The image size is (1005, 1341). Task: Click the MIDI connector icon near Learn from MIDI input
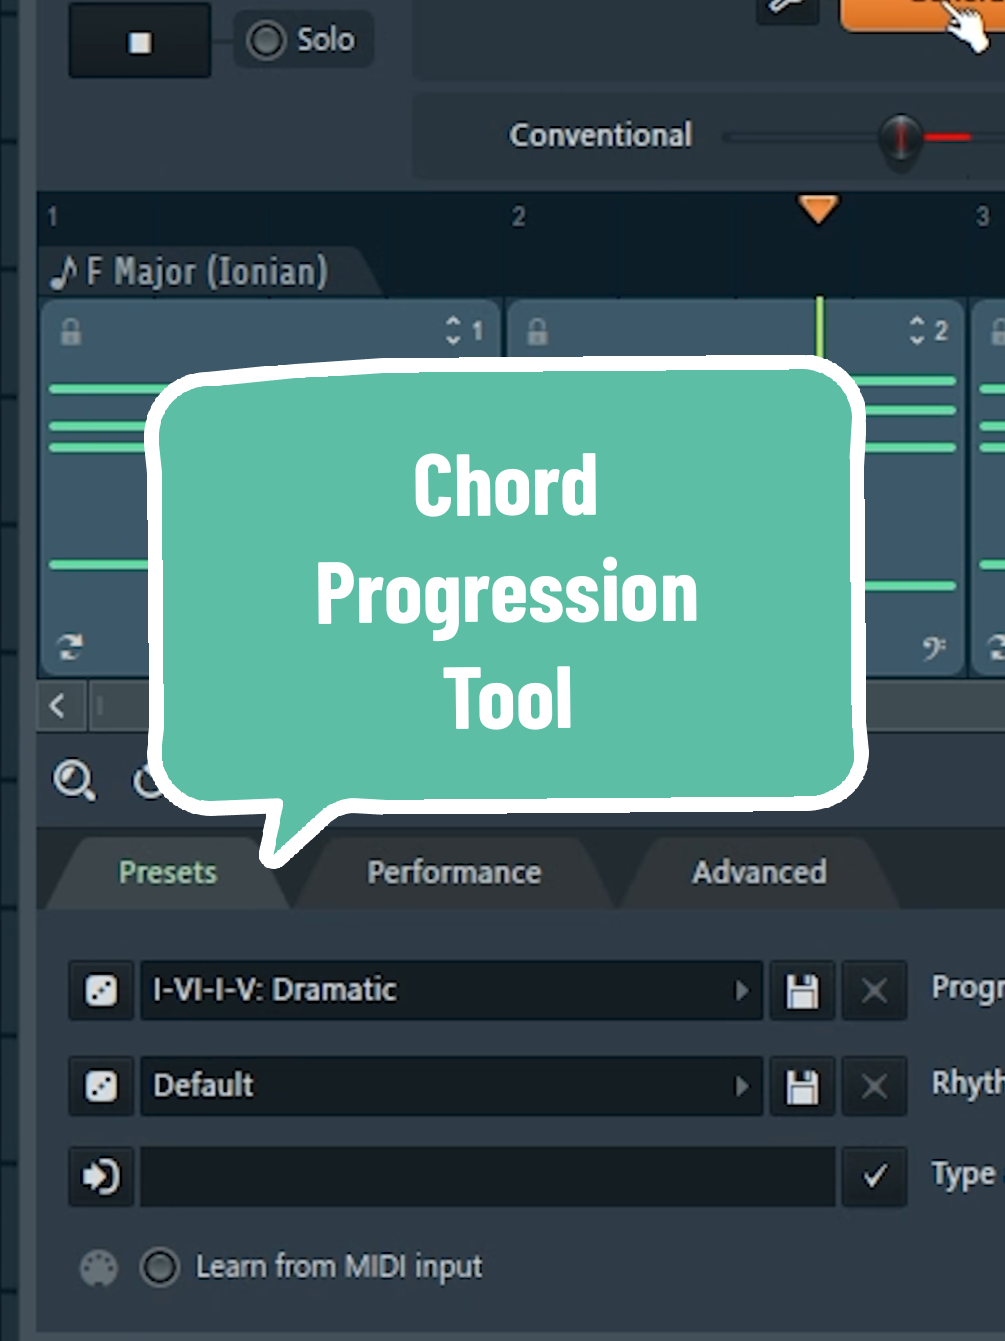[x=98, y=1267]
